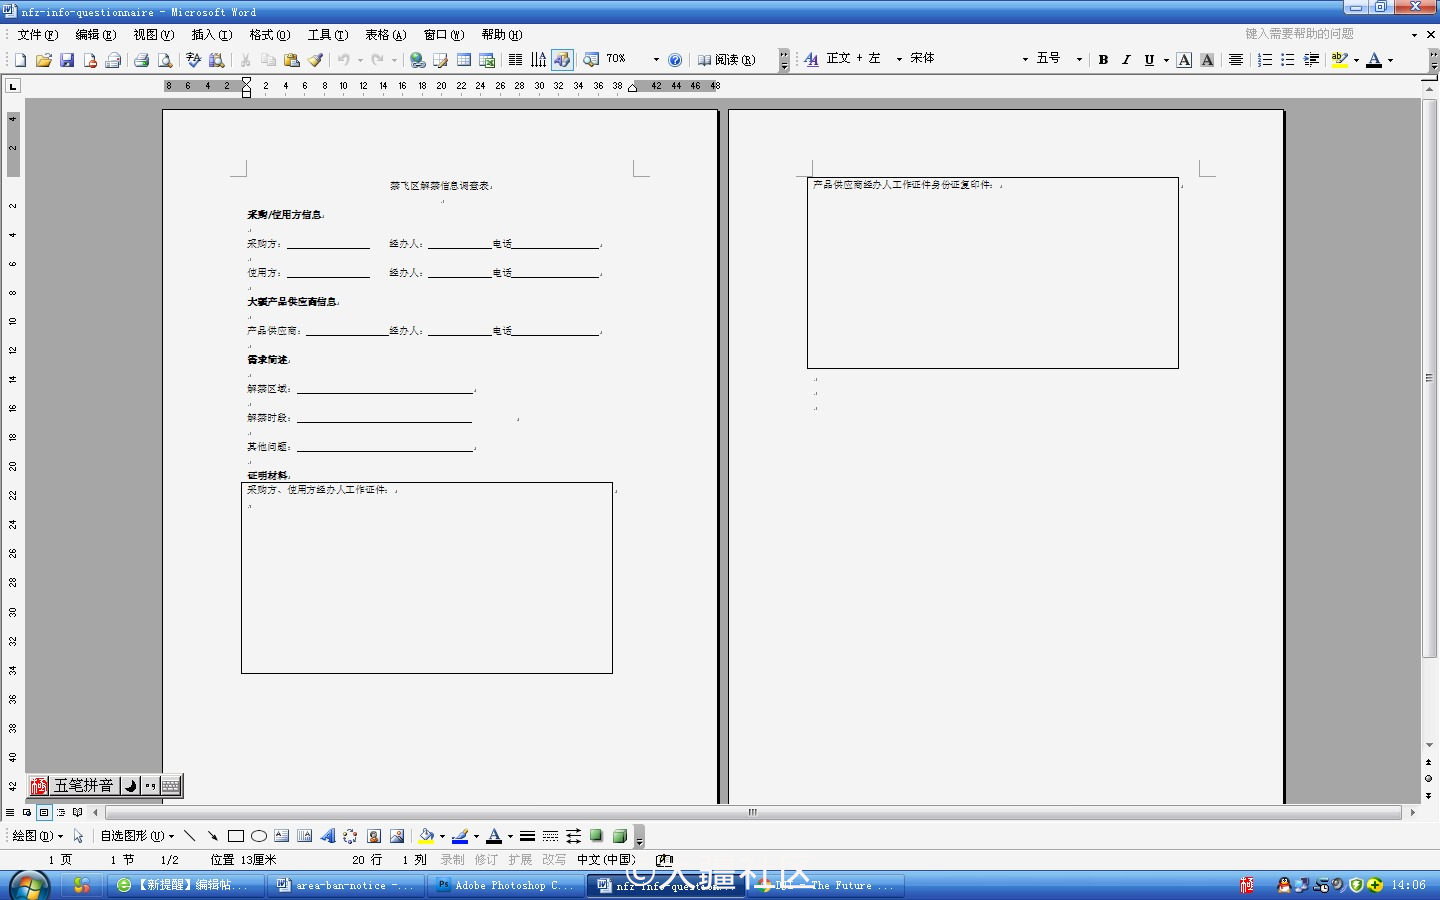Open the 表格 menu
The height and width of the screenshot is (900, 1440).
pyautogui.click(x=385, y=35)
